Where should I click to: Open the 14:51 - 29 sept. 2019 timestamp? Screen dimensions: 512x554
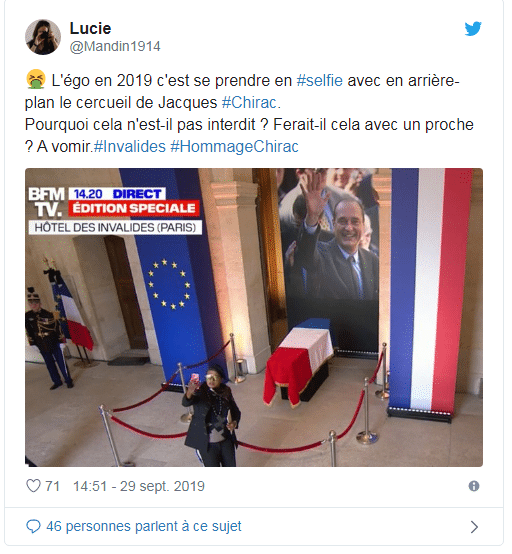(139, 486)
